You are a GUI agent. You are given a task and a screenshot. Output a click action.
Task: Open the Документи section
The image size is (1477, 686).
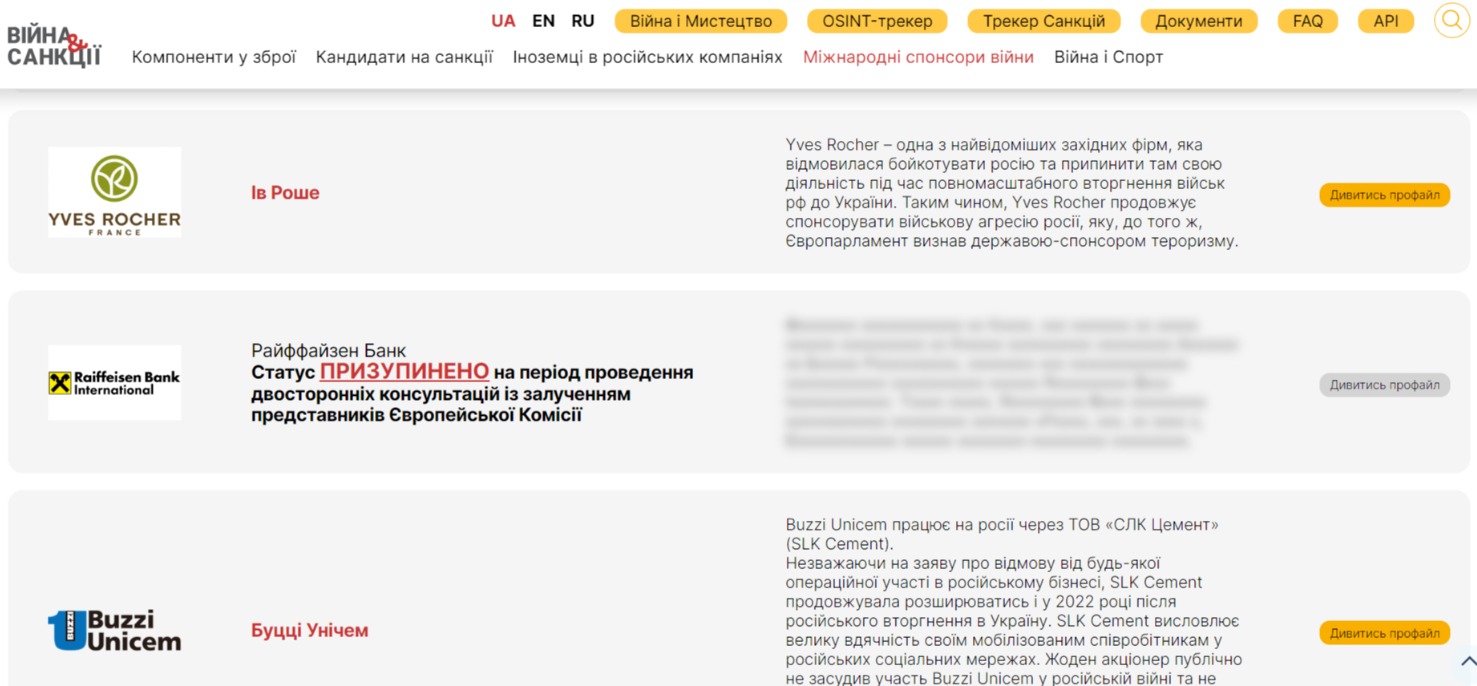point(1199,20)
